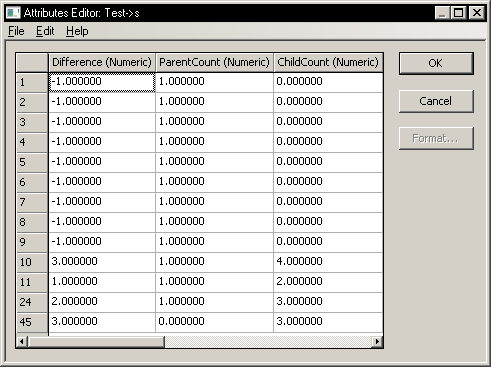
Task: Select row header 4
Action: point(32,142)
